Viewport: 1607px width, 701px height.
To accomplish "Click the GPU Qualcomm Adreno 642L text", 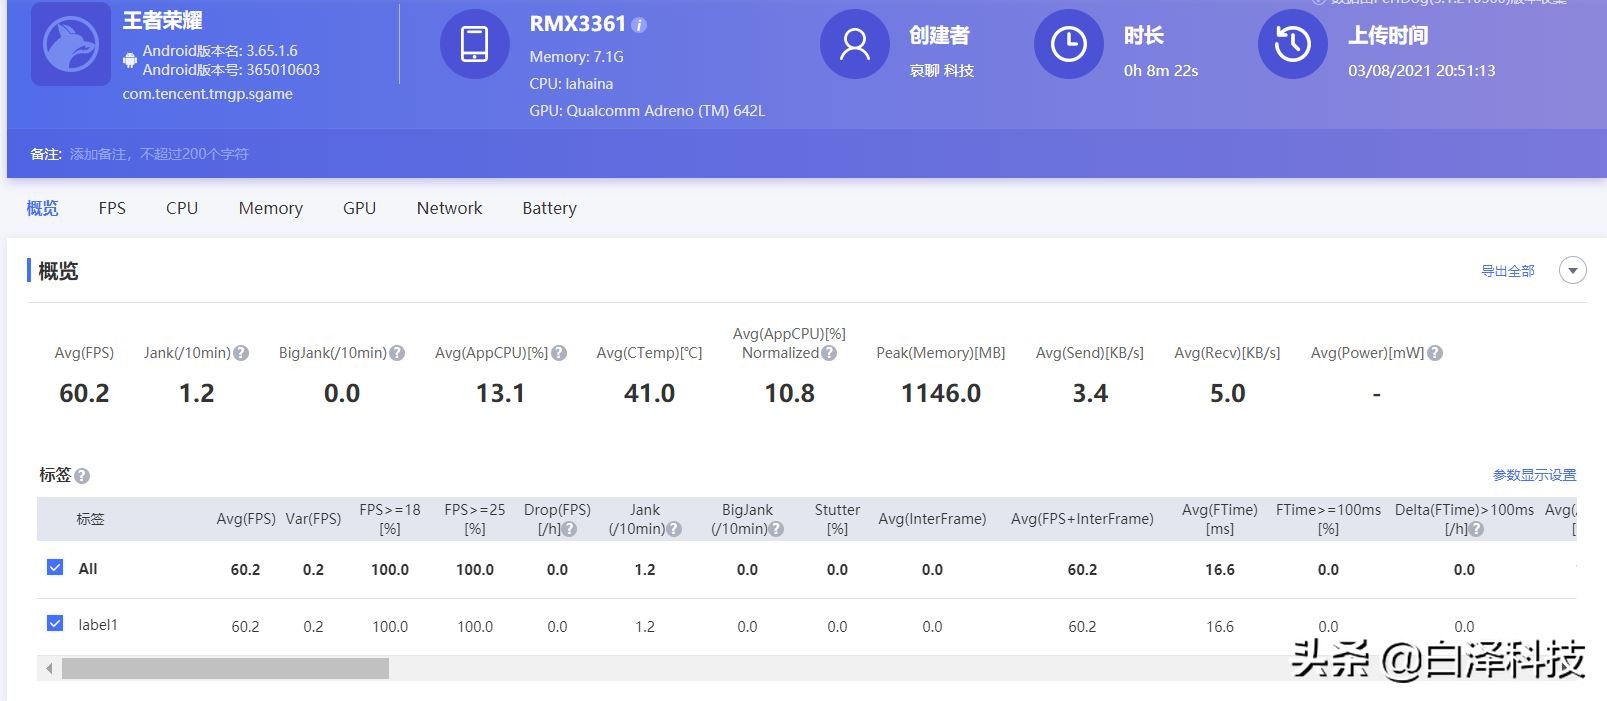I will tap(647, 111).
